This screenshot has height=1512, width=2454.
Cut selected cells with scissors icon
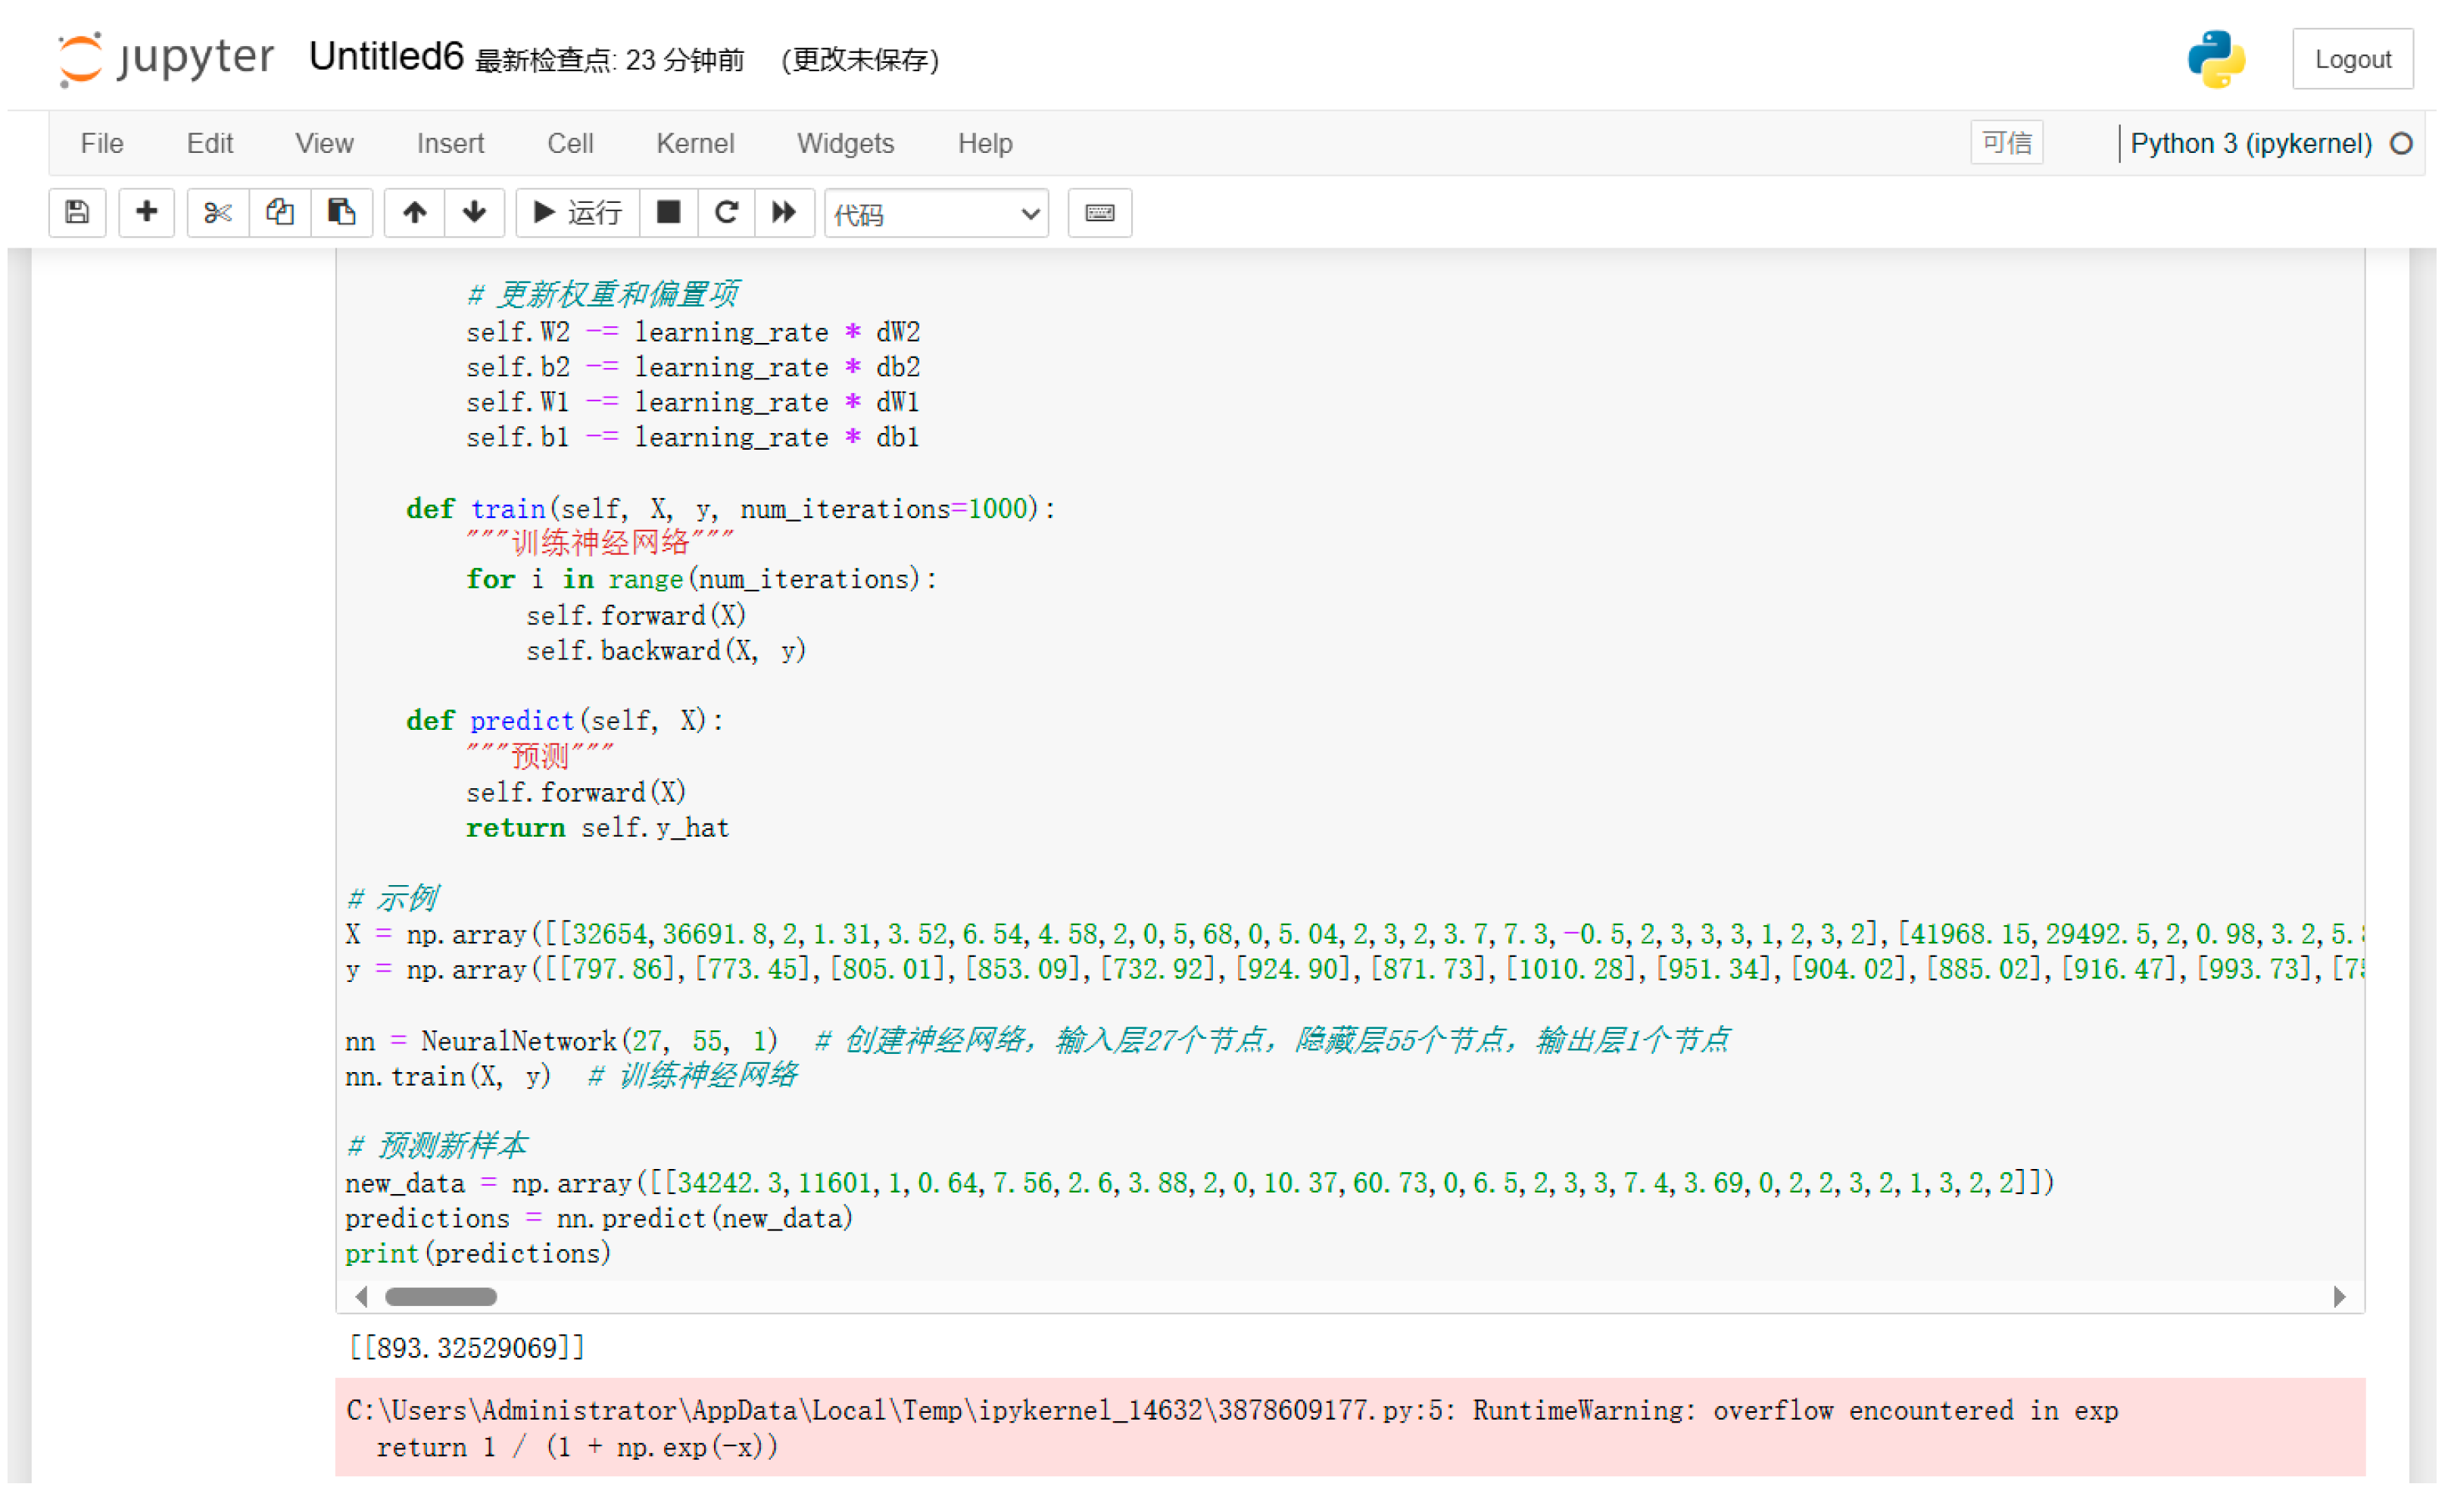point(217,212)
